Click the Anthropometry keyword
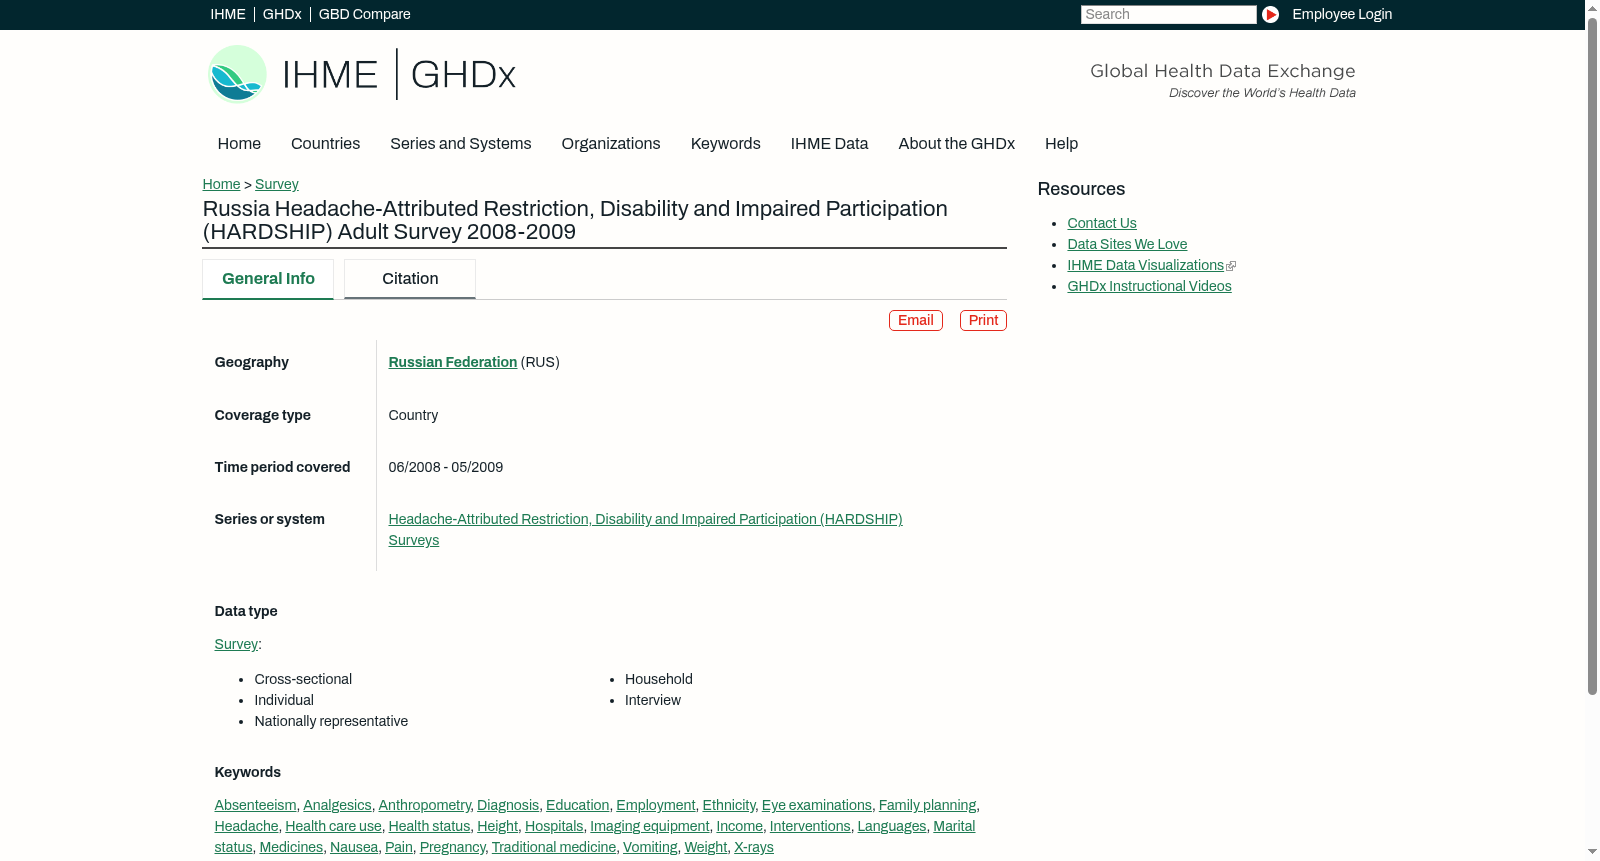The width and height of the screenshot is (1600, 861). (x=424, y=806)
